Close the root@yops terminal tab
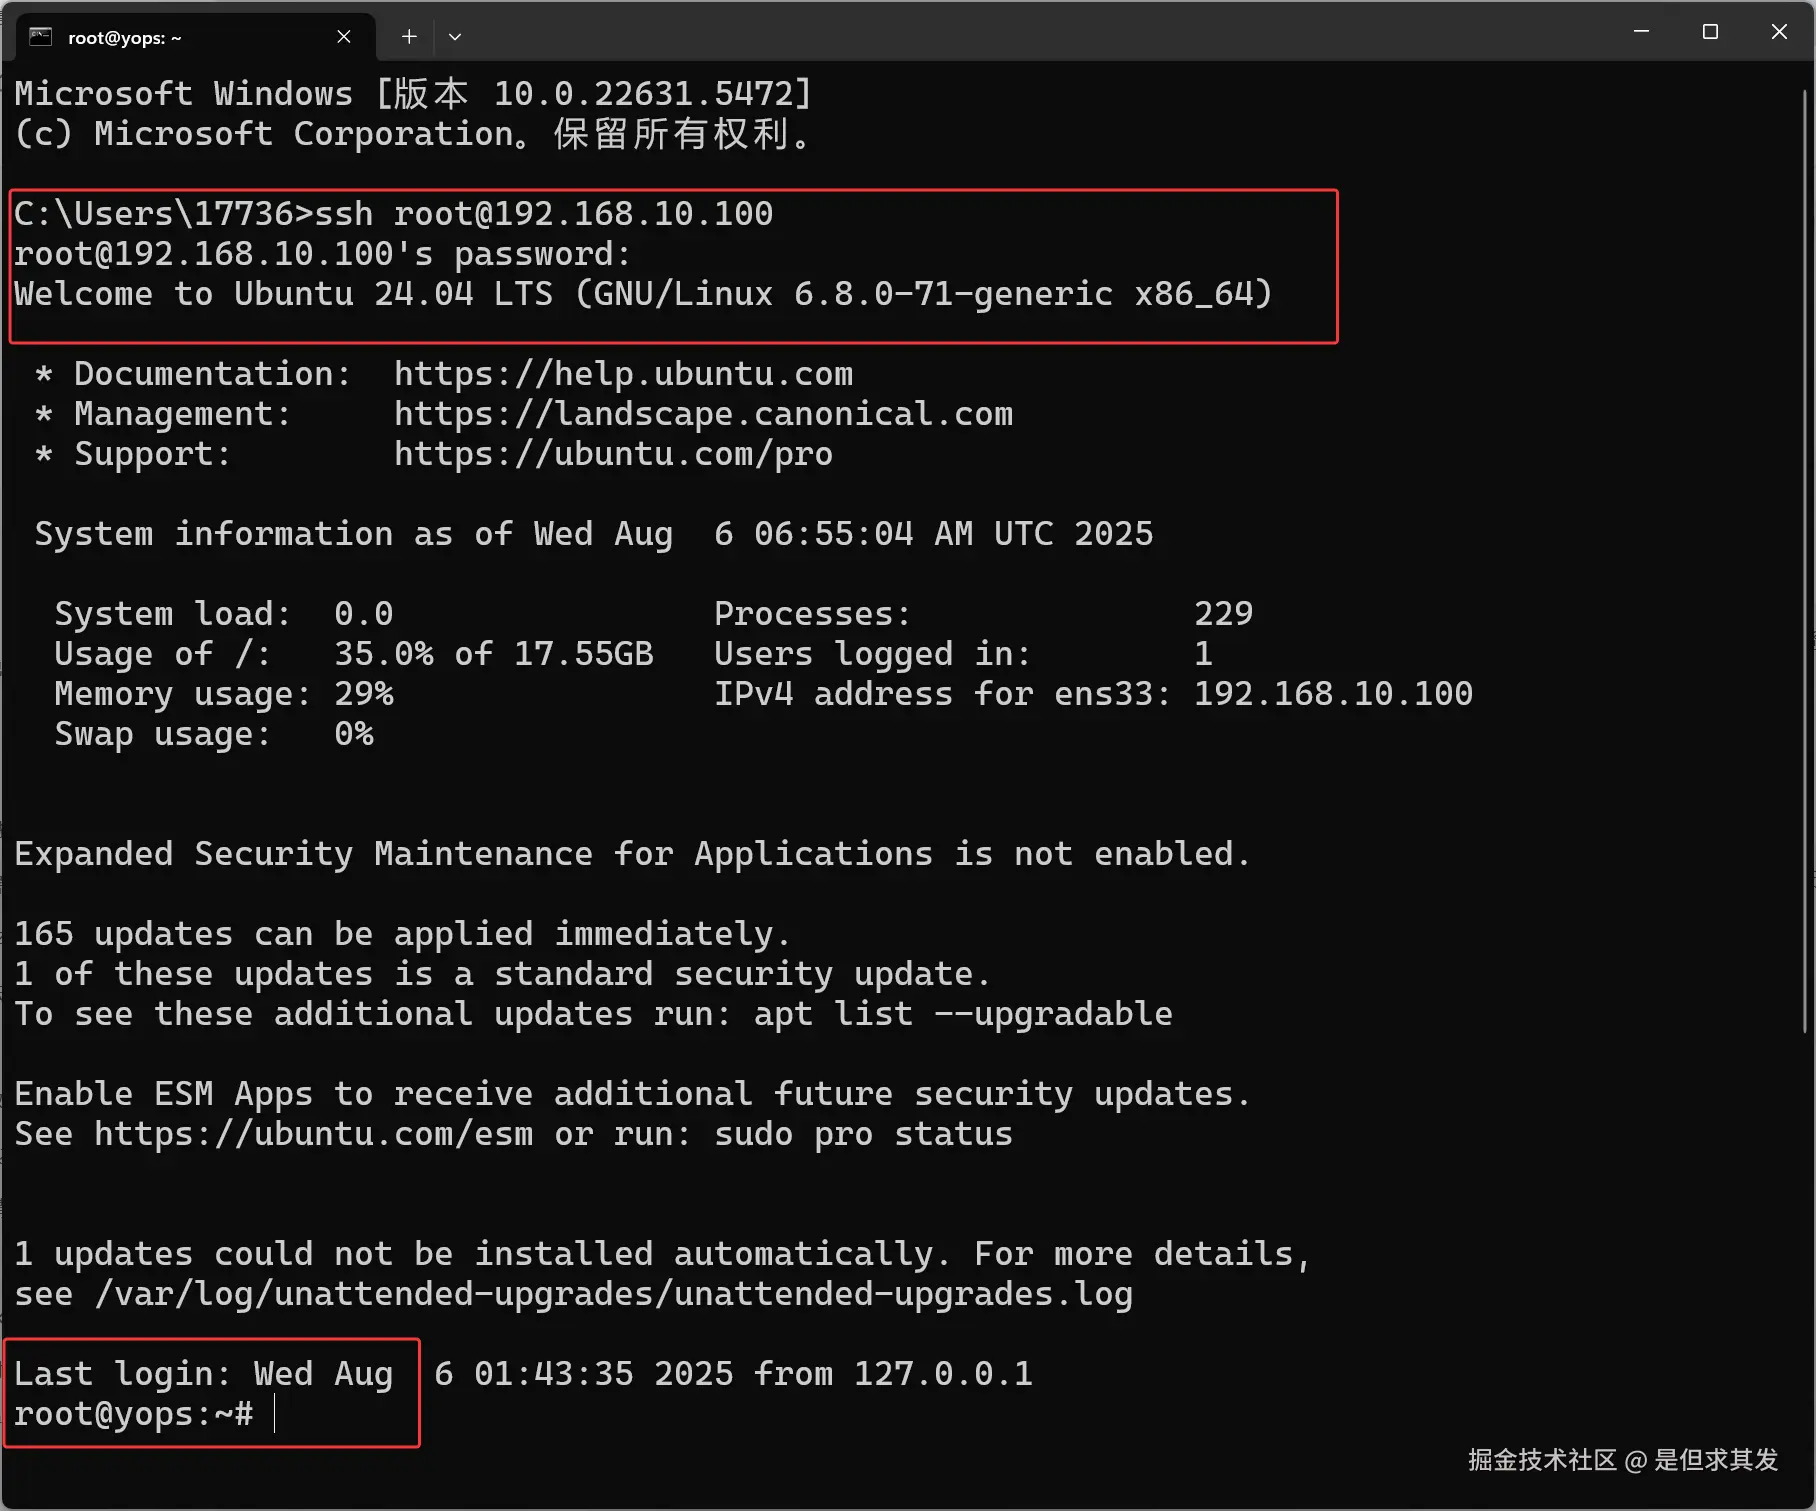 click(x=344, y=36)
